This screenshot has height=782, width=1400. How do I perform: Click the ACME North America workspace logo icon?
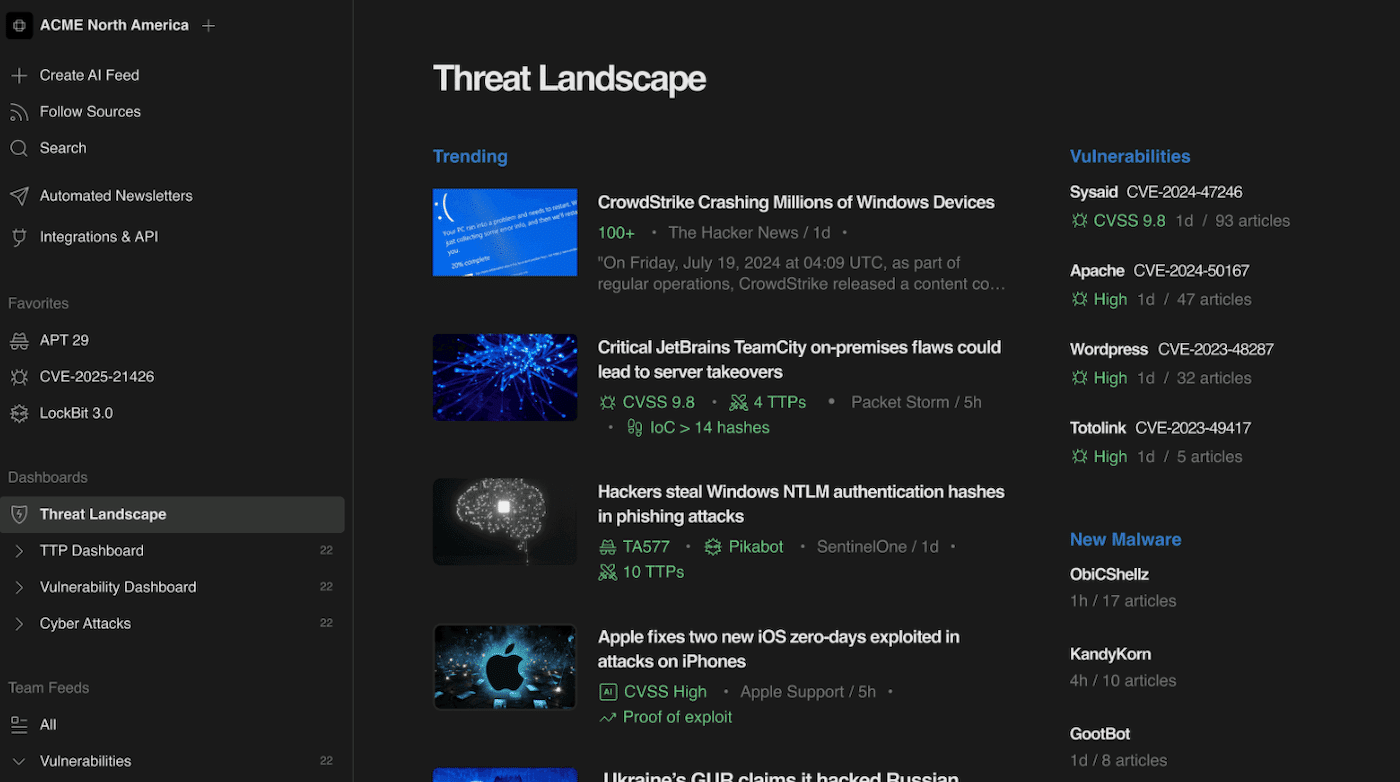pyautogui.click(x=19, y=25)
